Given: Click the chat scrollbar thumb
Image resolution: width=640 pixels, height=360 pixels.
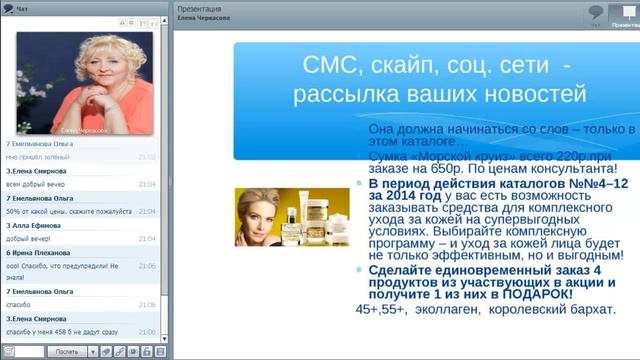Looking at the screenshot, I should (164, 159).
